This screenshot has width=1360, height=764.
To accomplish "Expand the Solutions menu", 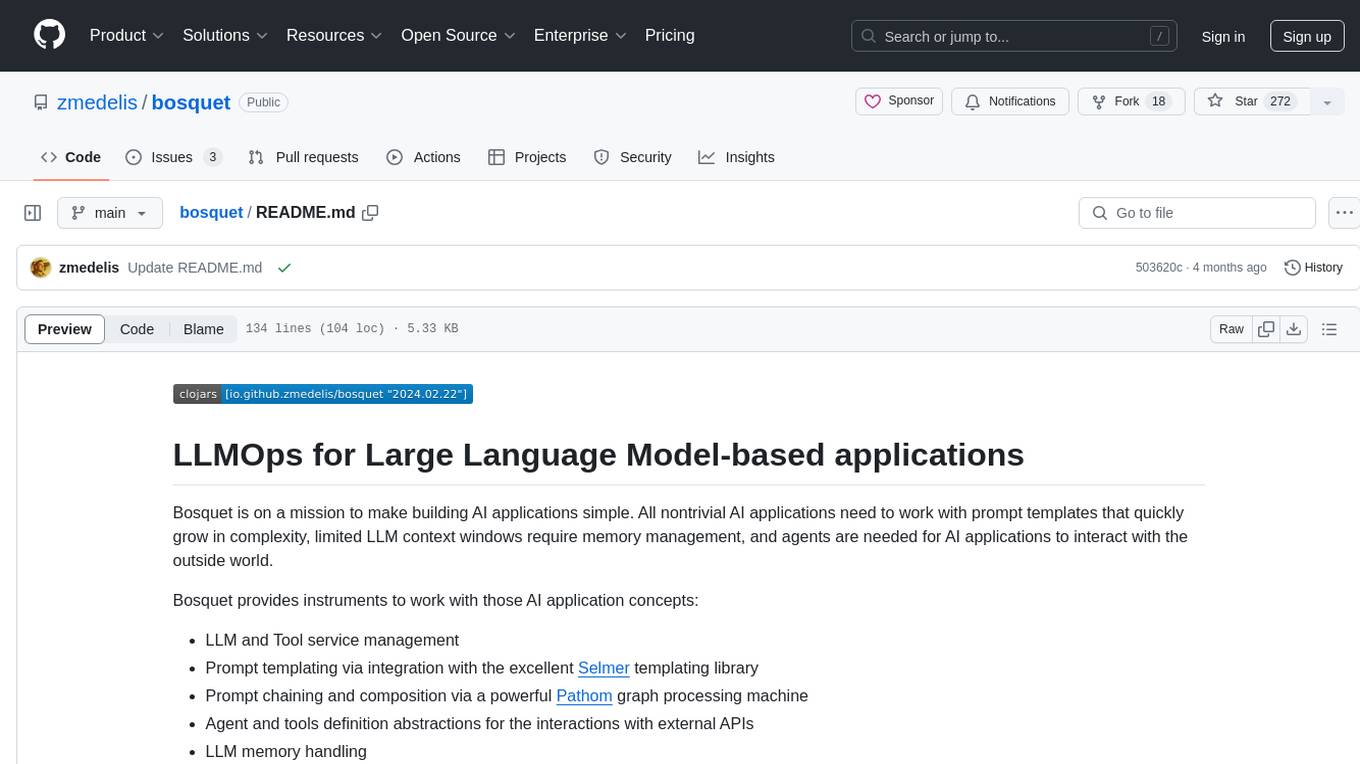I will [225, 35].
